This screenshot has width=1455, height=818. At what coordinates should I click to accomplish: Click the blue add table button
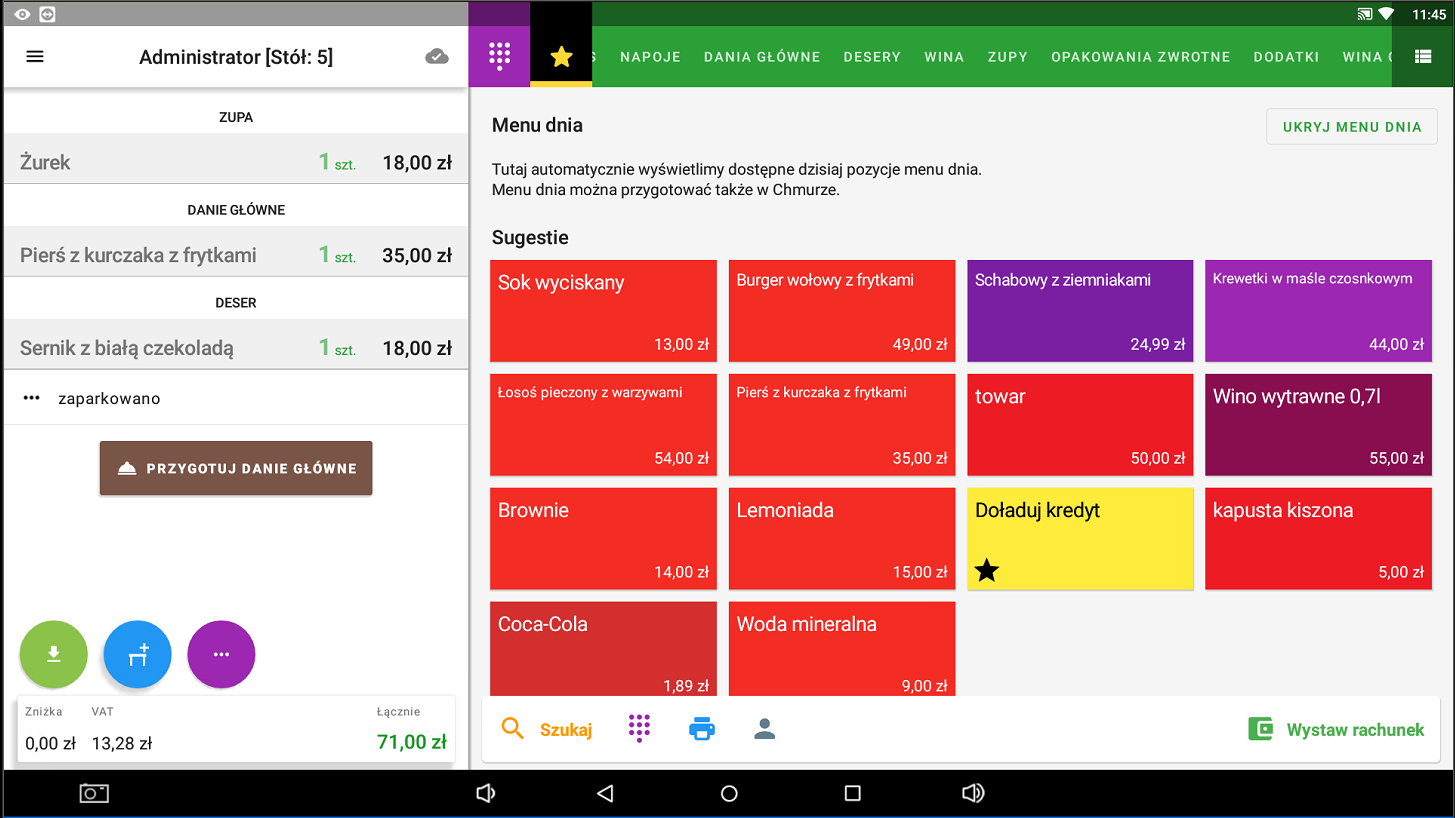[x=138, y=654]
